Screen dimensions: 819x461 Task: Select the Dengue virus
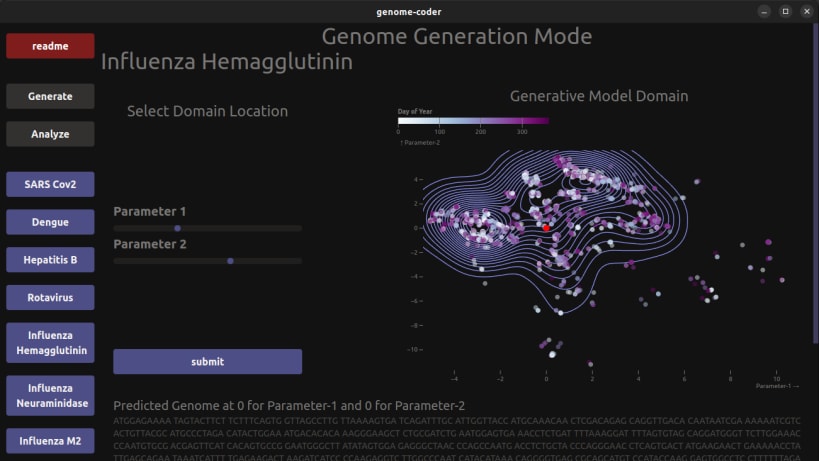(50, 222)
